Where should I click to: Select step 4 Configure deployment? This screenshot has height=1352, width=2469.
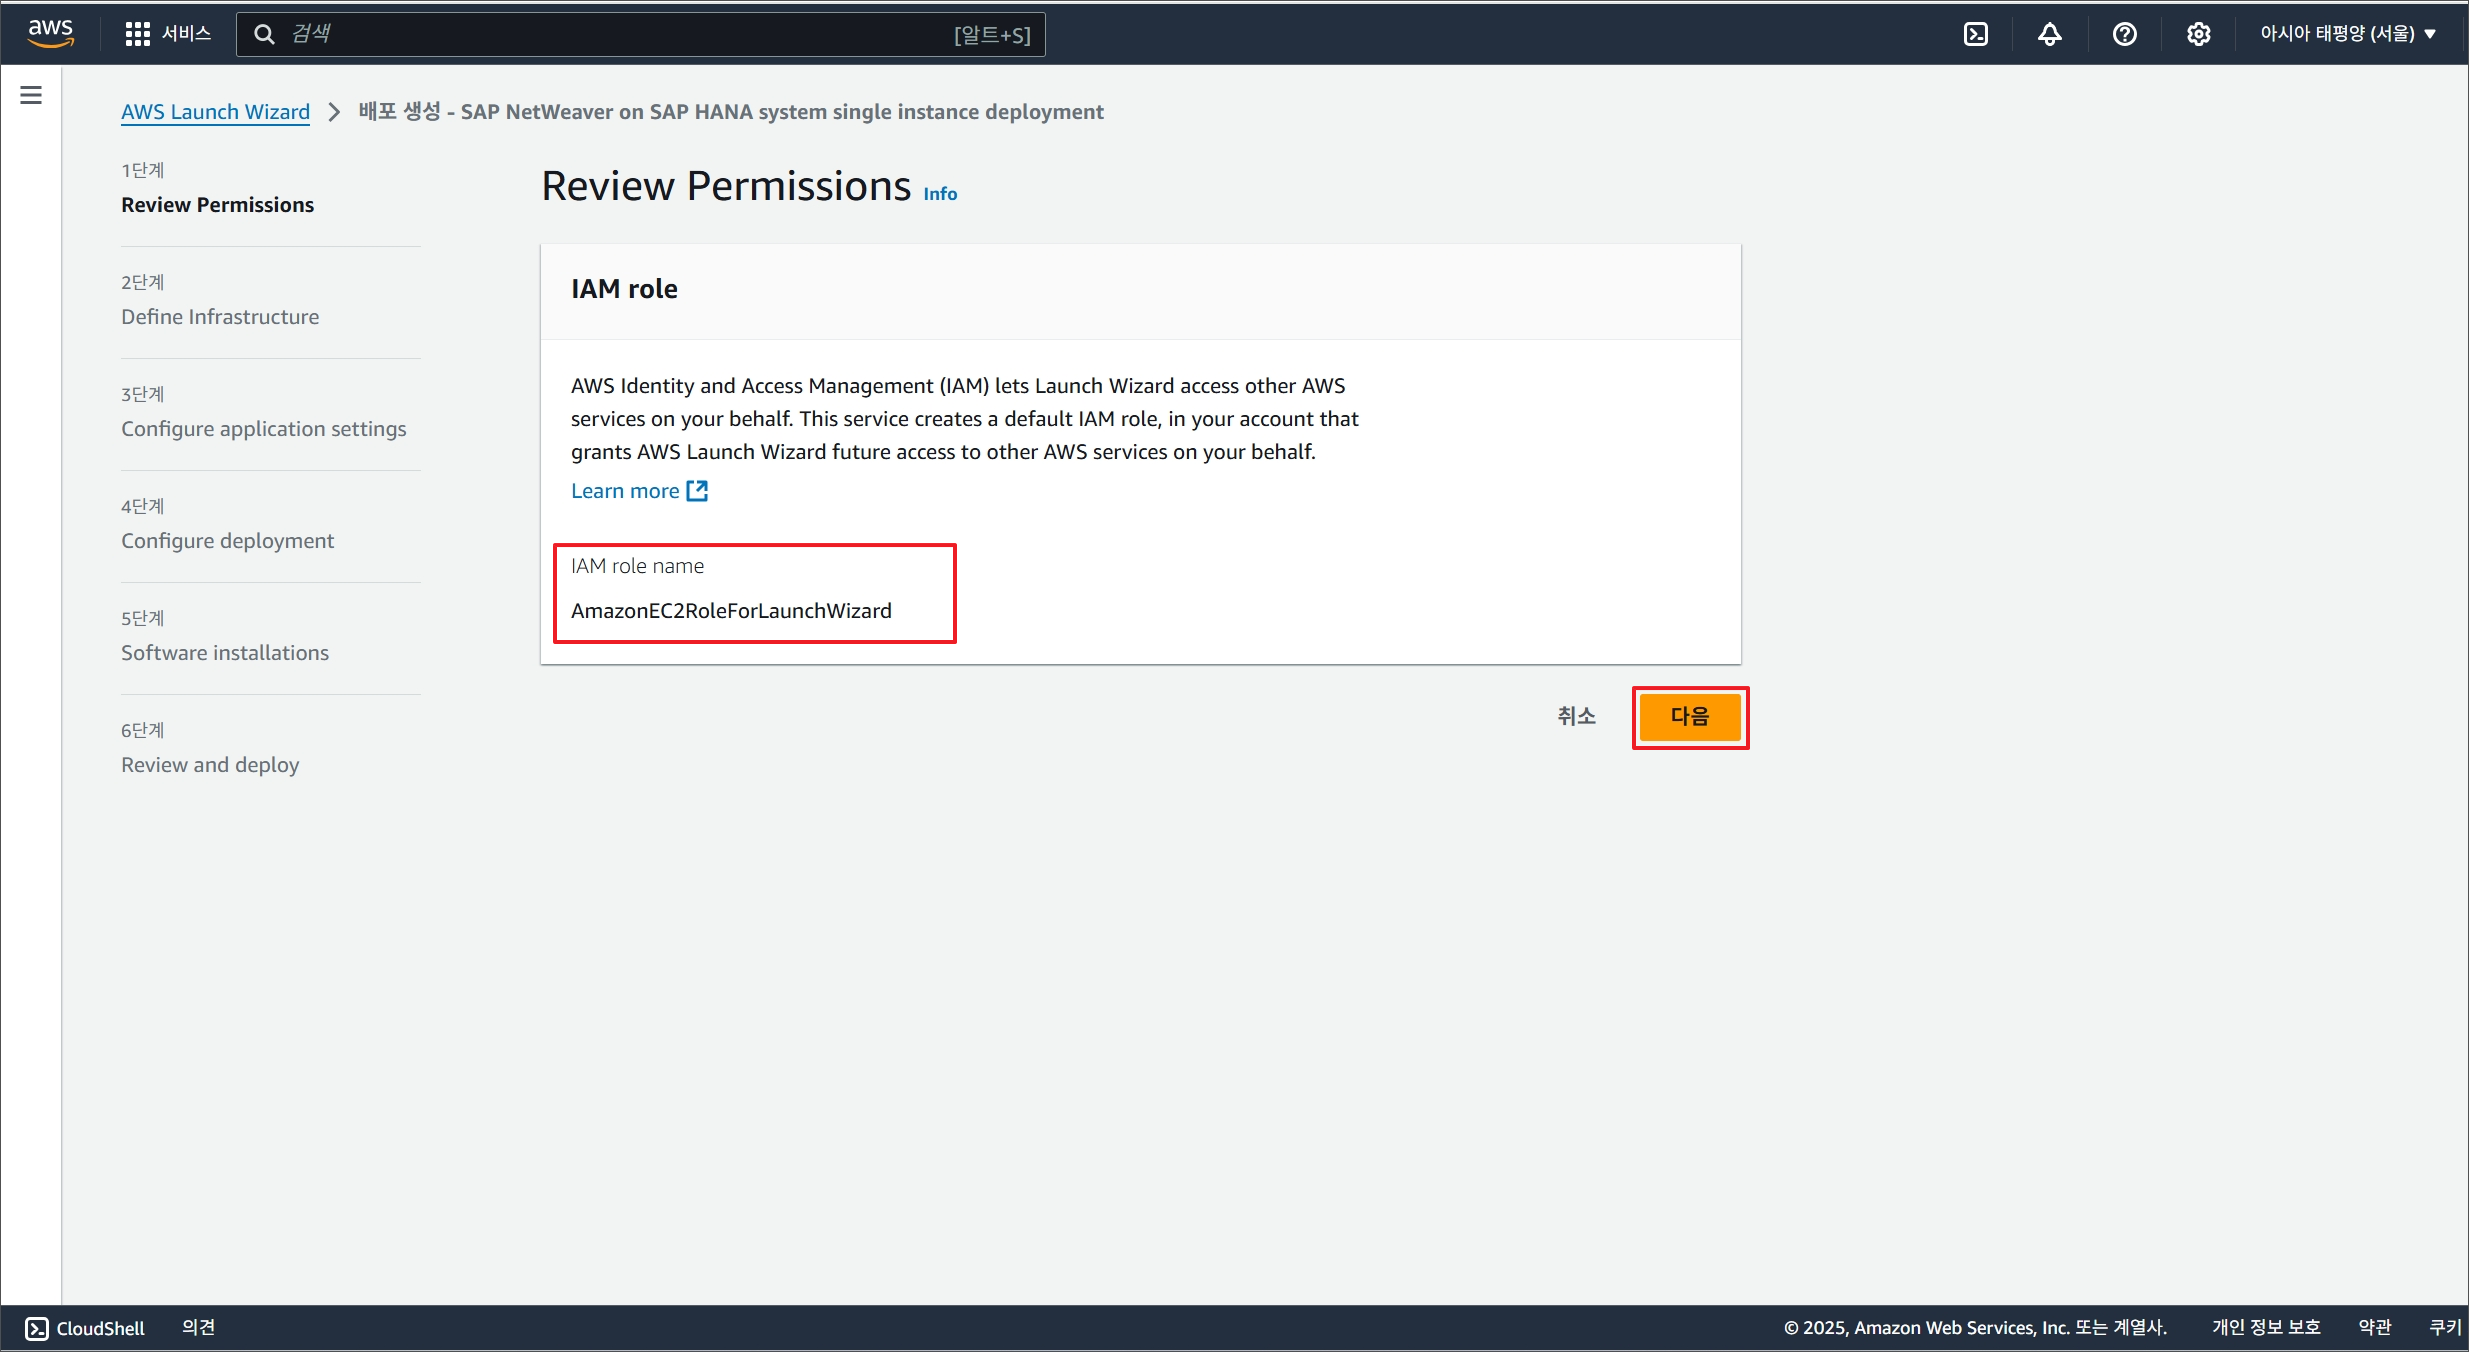227,541
